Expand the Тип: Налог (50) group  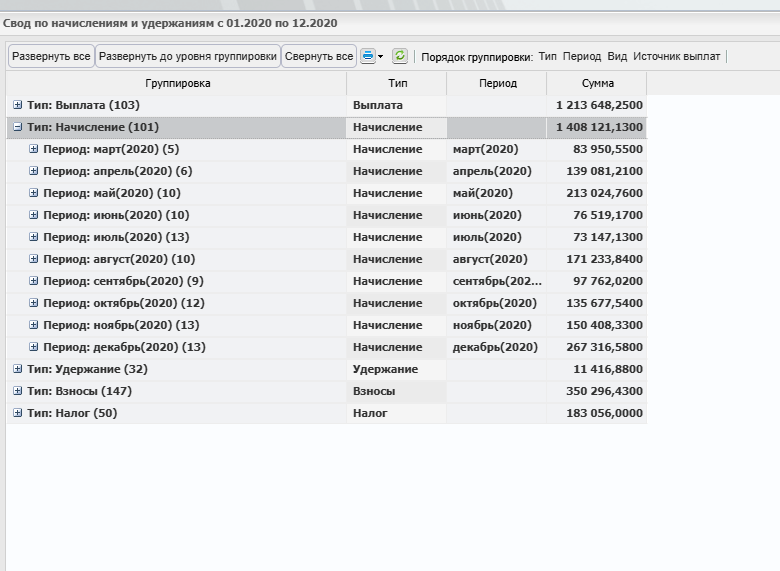click(17, 413)
